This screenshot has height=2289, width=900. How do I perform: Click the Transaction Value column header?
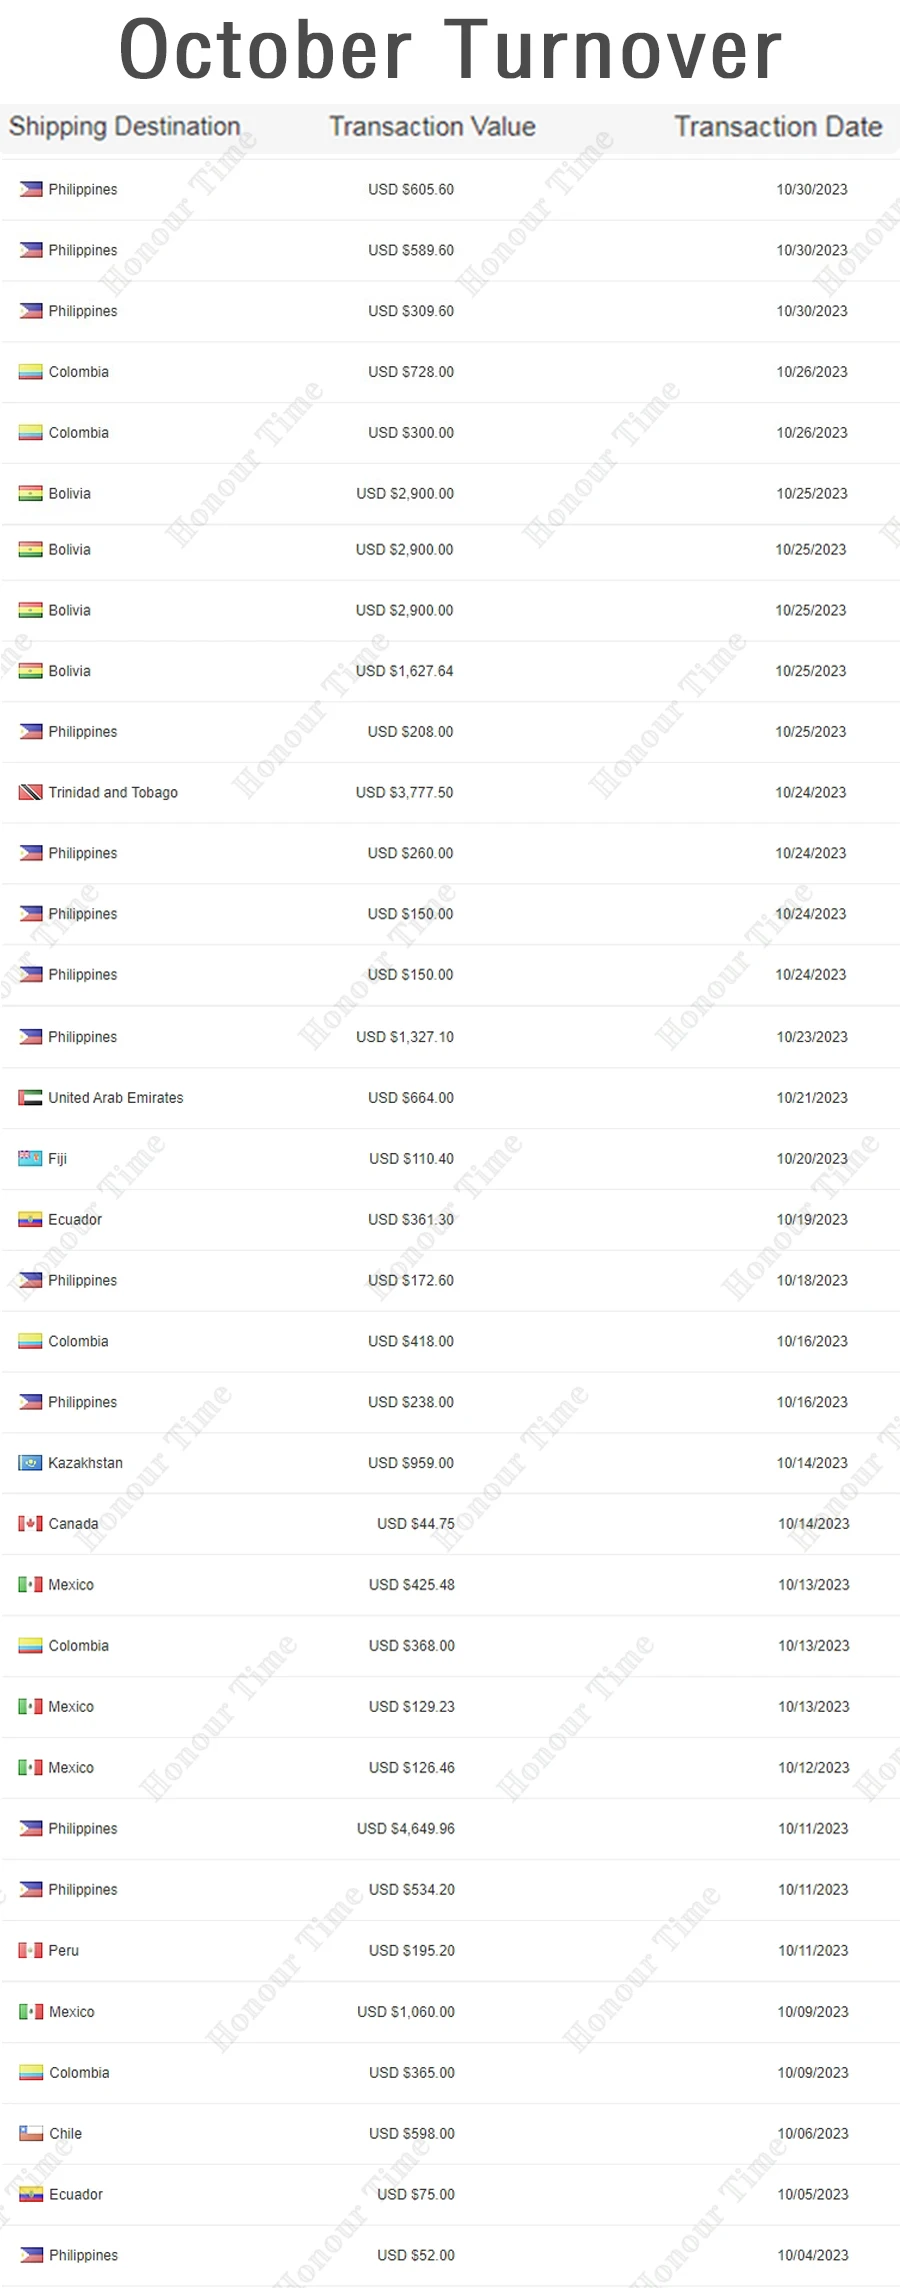pyautogui.click(x=432, y=127)
